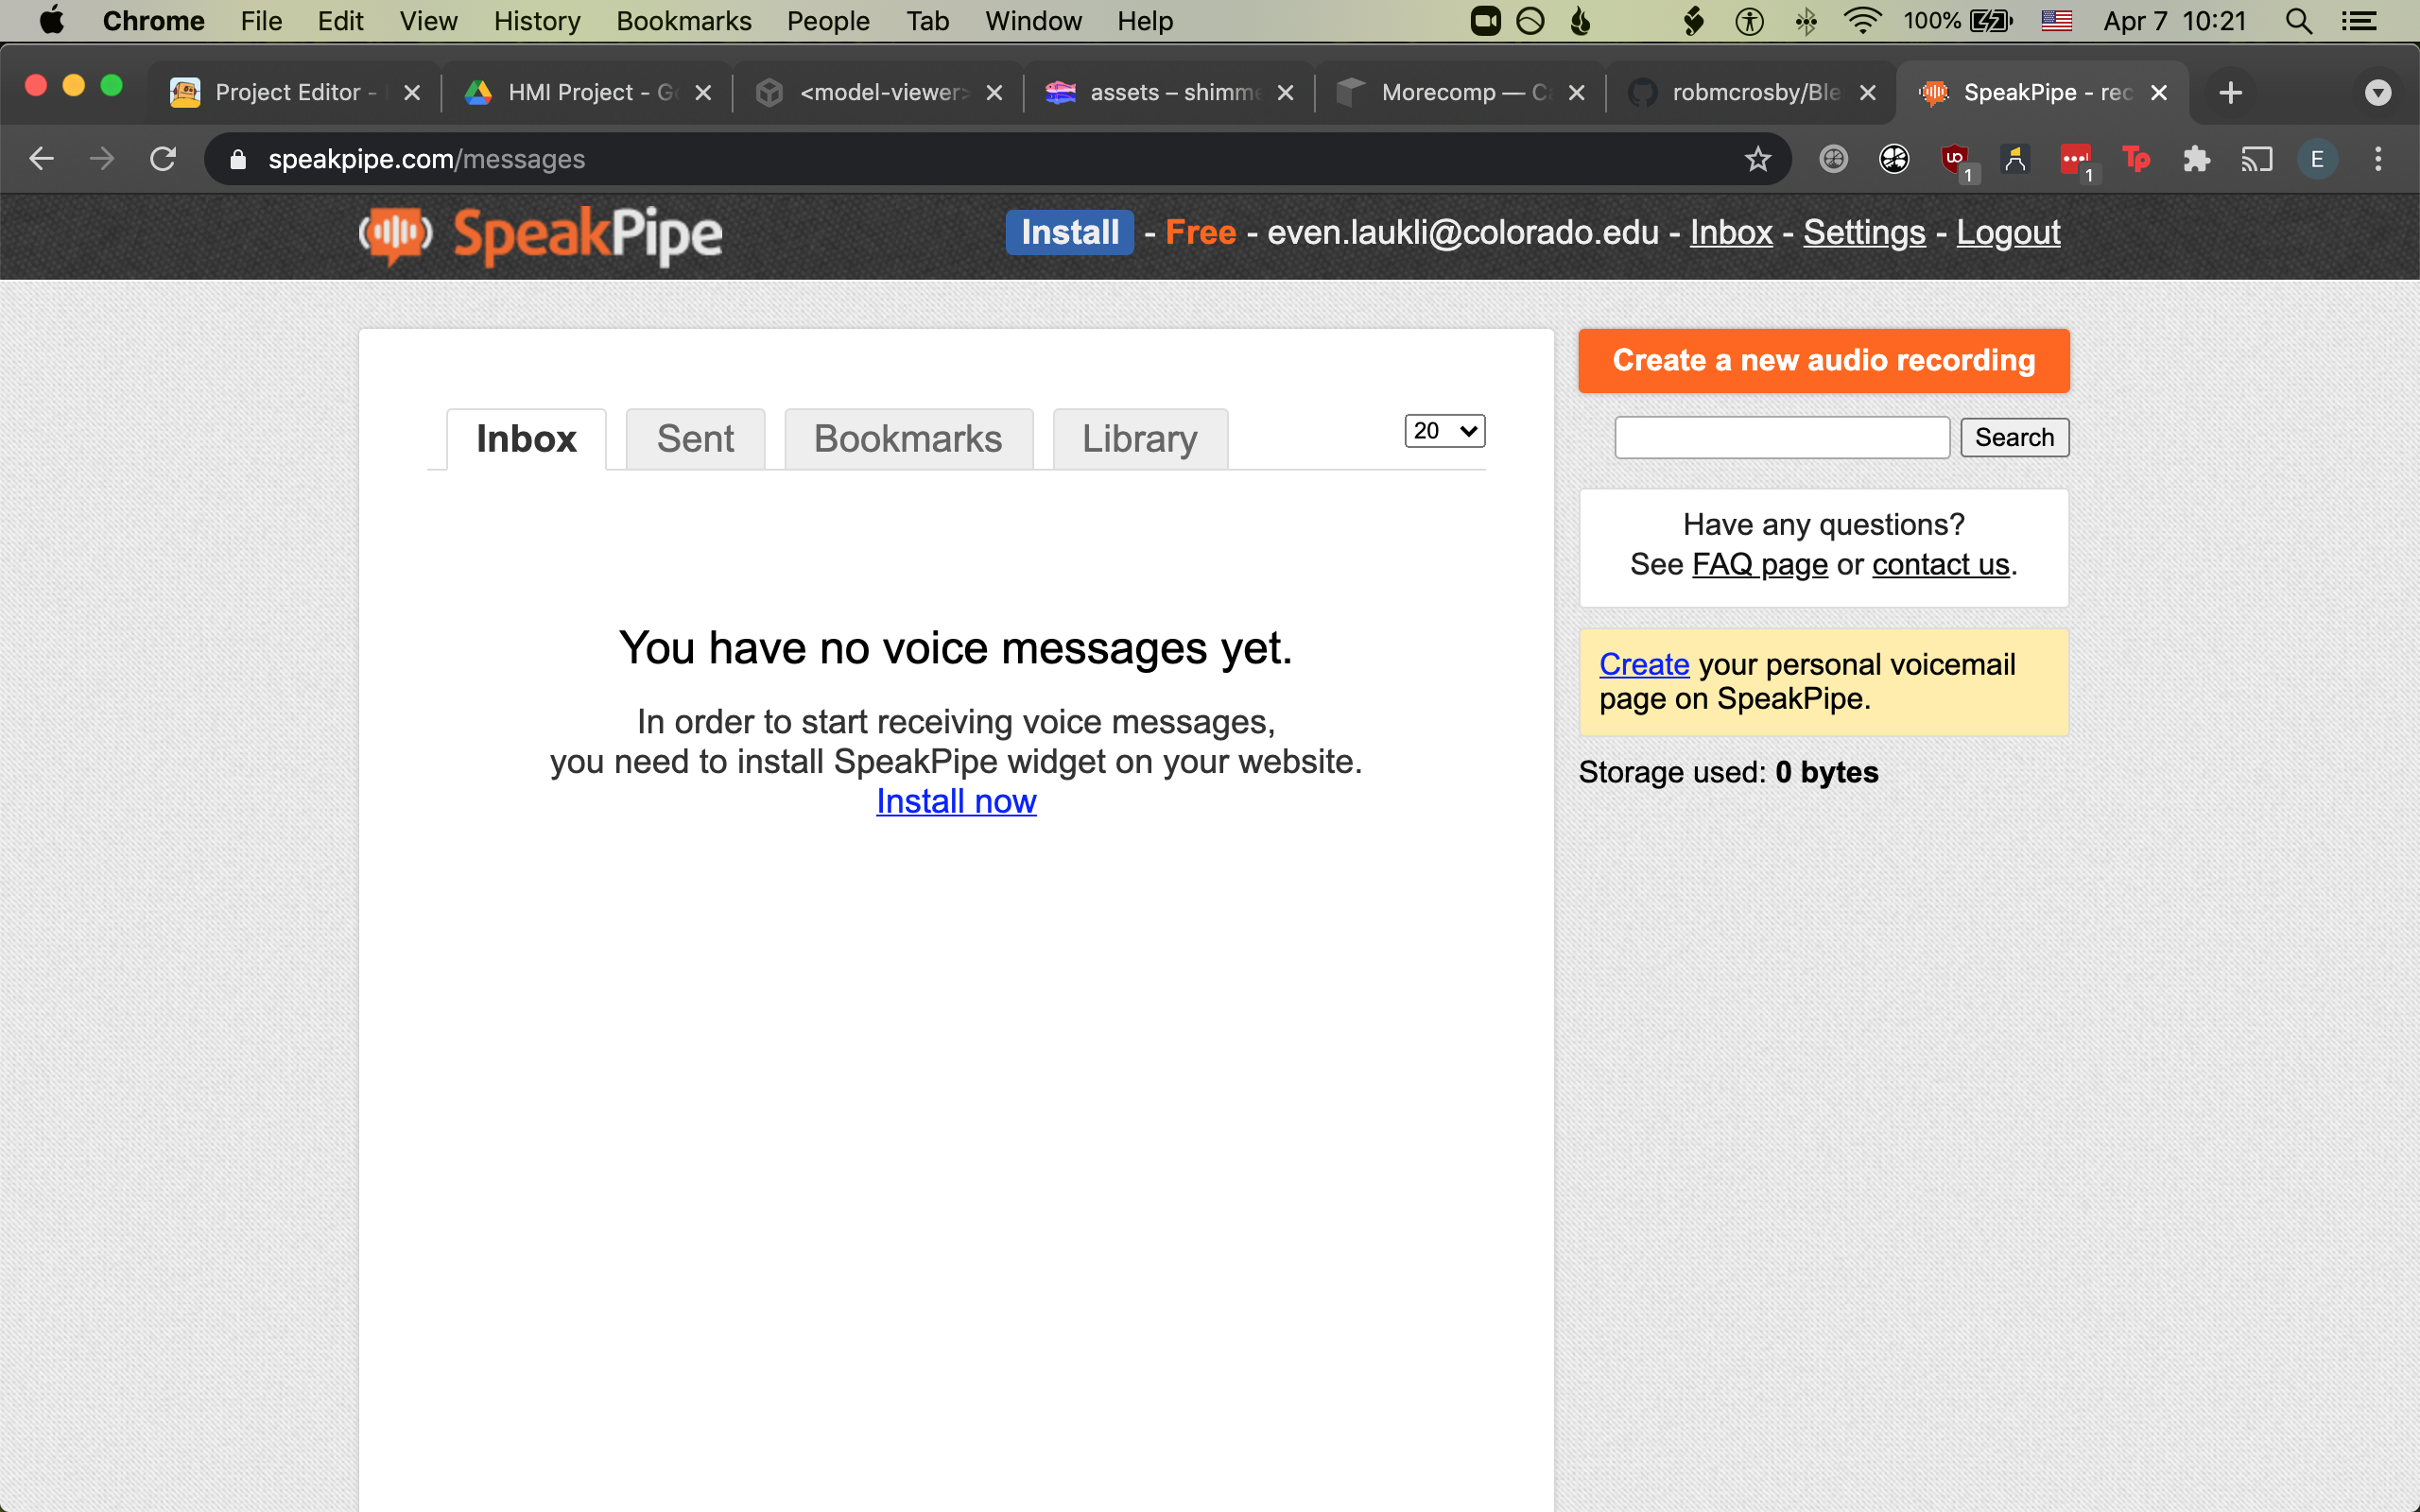Click the SpeakPipe logo
Screen dimensions: 2420x1512
pyautogui.click(x=540, y=236)
